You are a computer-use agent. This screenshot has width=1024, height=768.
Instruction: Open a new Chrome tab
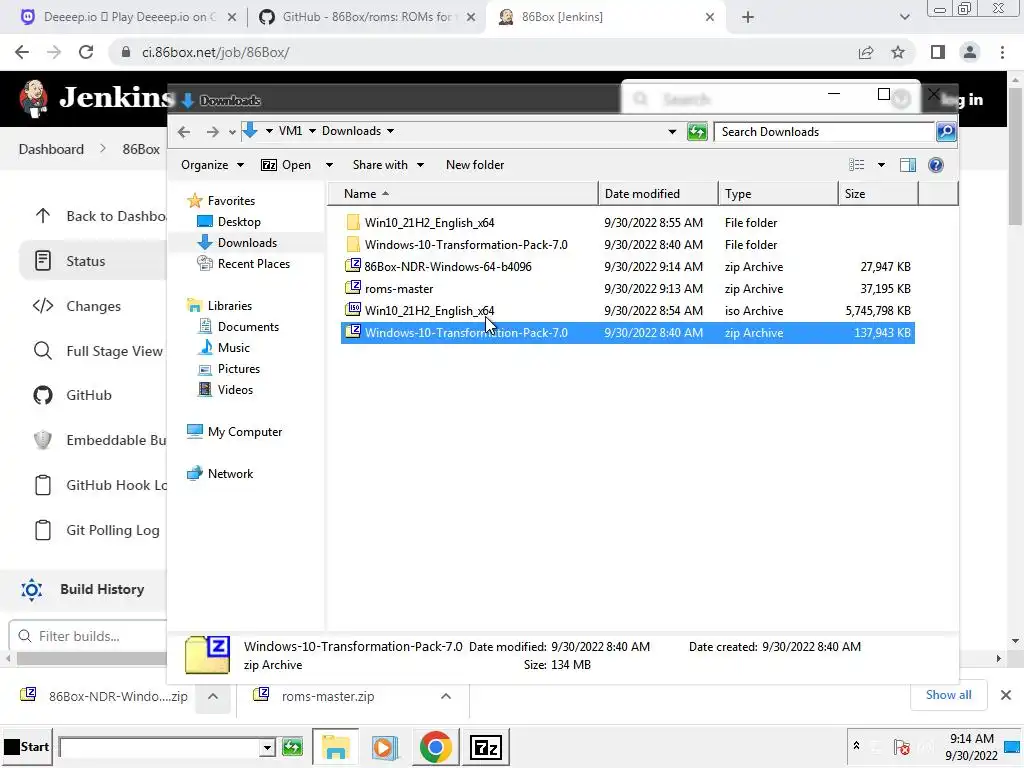click(748, 17)
